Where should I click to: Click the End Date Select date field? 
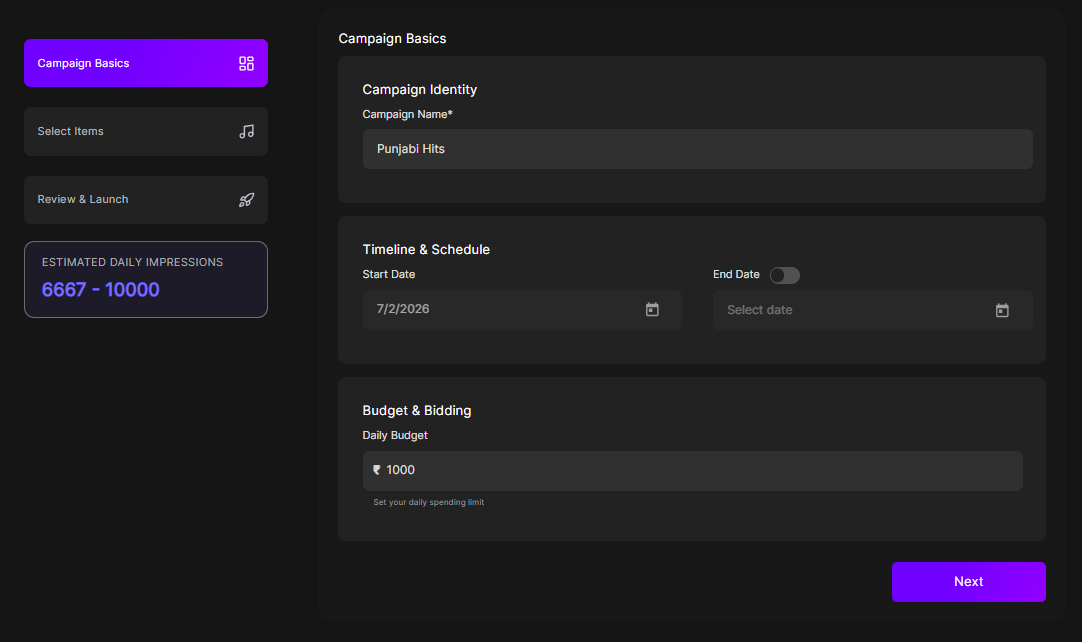point(872,310)
